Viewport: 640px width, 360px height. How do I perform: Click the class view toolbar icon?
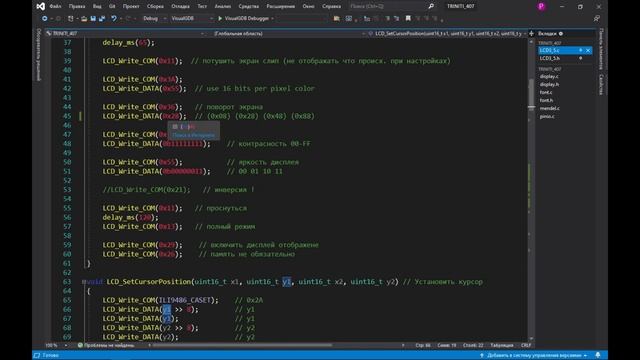(x=367, y=18)
